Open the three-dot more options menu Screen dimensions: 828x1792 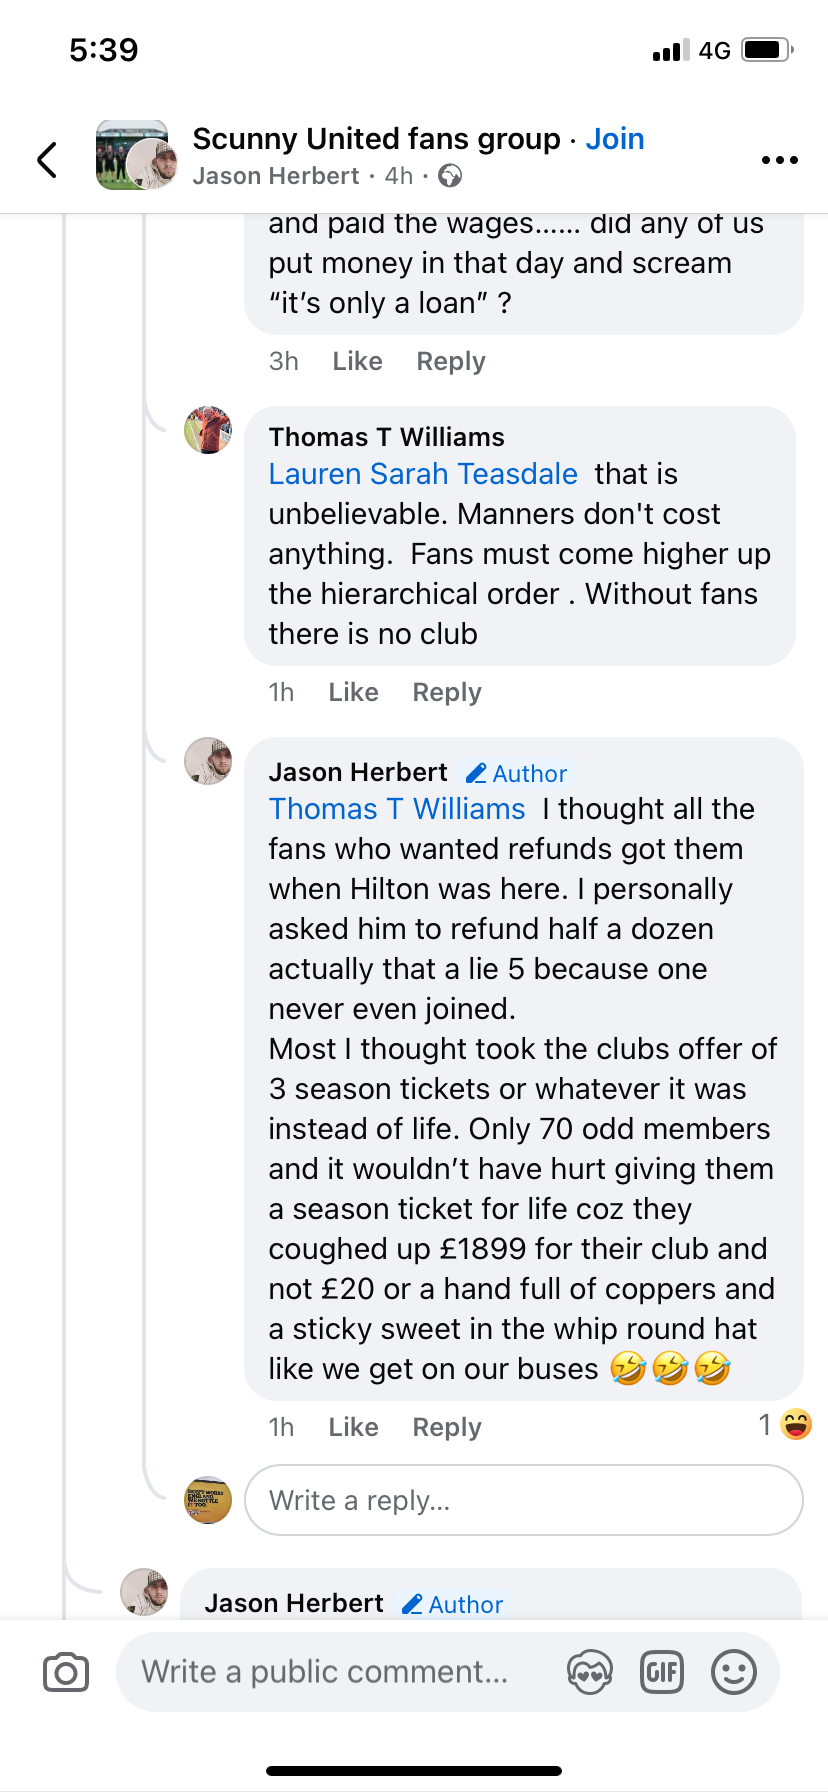(779, 160)
